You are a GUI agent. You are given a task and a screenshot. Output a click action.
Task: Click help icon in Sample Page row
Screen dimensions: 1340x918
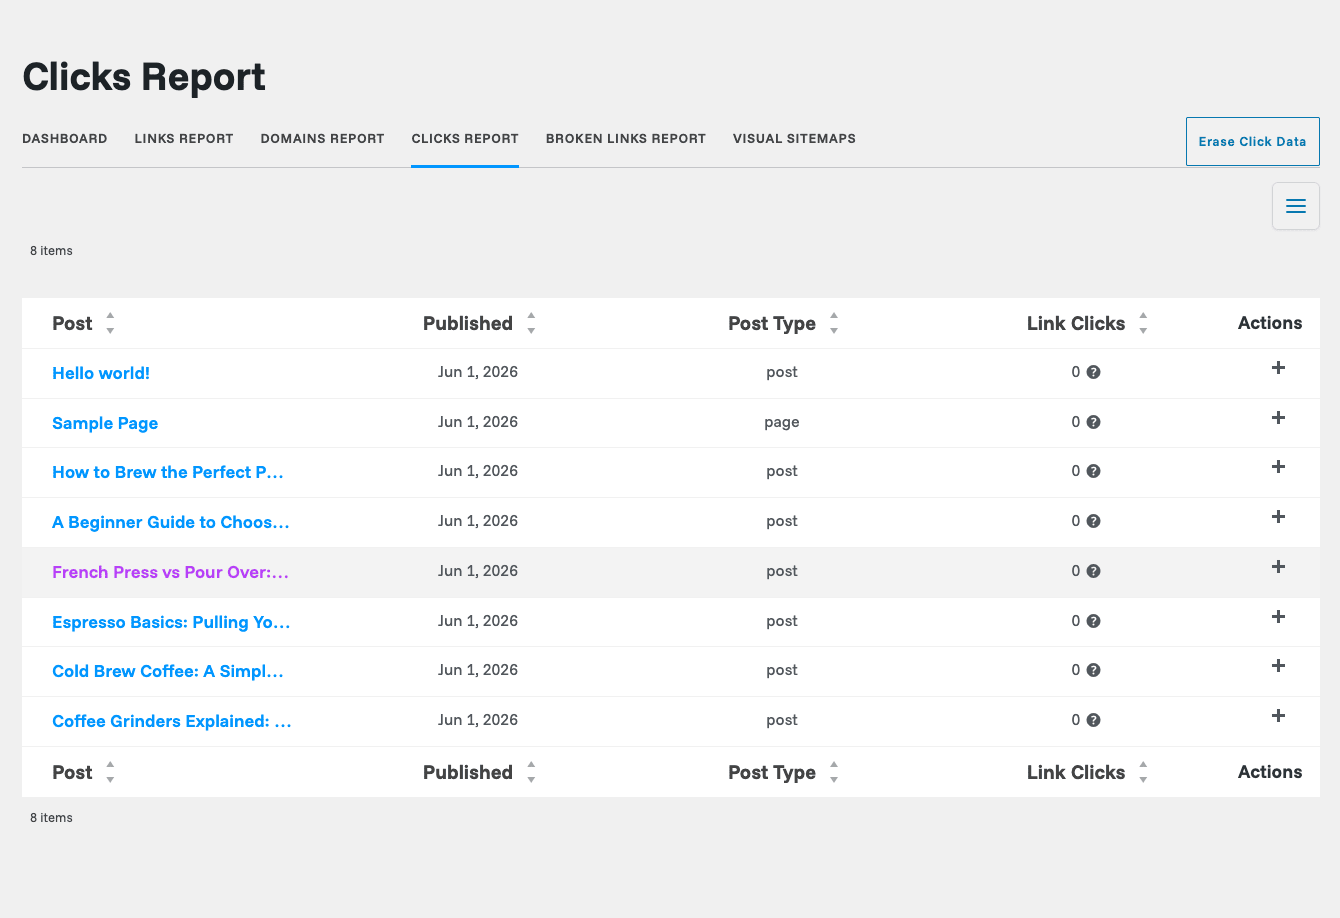point(1094,422)
